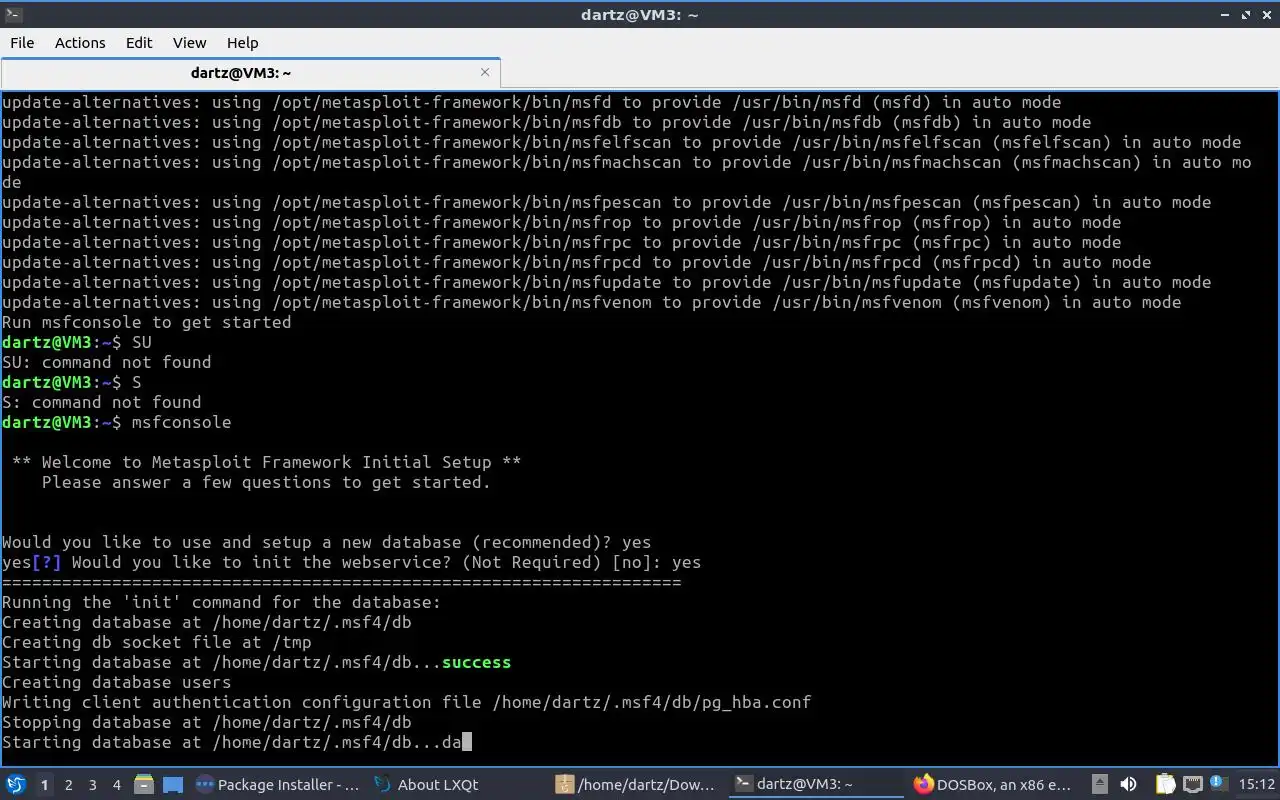Open the clipboard manager tray icon
This screenshot has width=1280, height=800.
point(1166,785)
